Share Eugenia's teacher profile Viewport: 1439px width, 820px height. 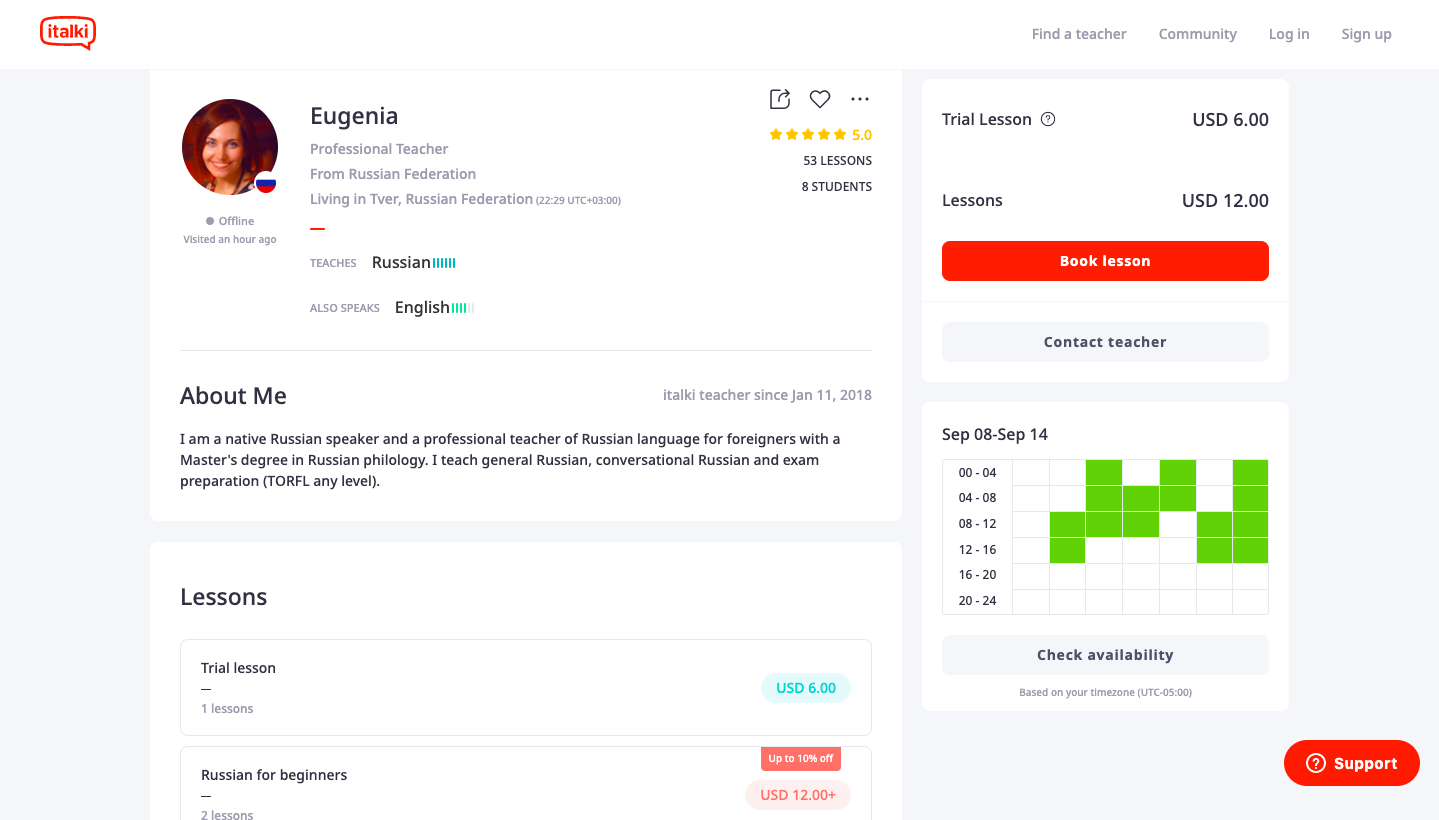click(780, 99)
